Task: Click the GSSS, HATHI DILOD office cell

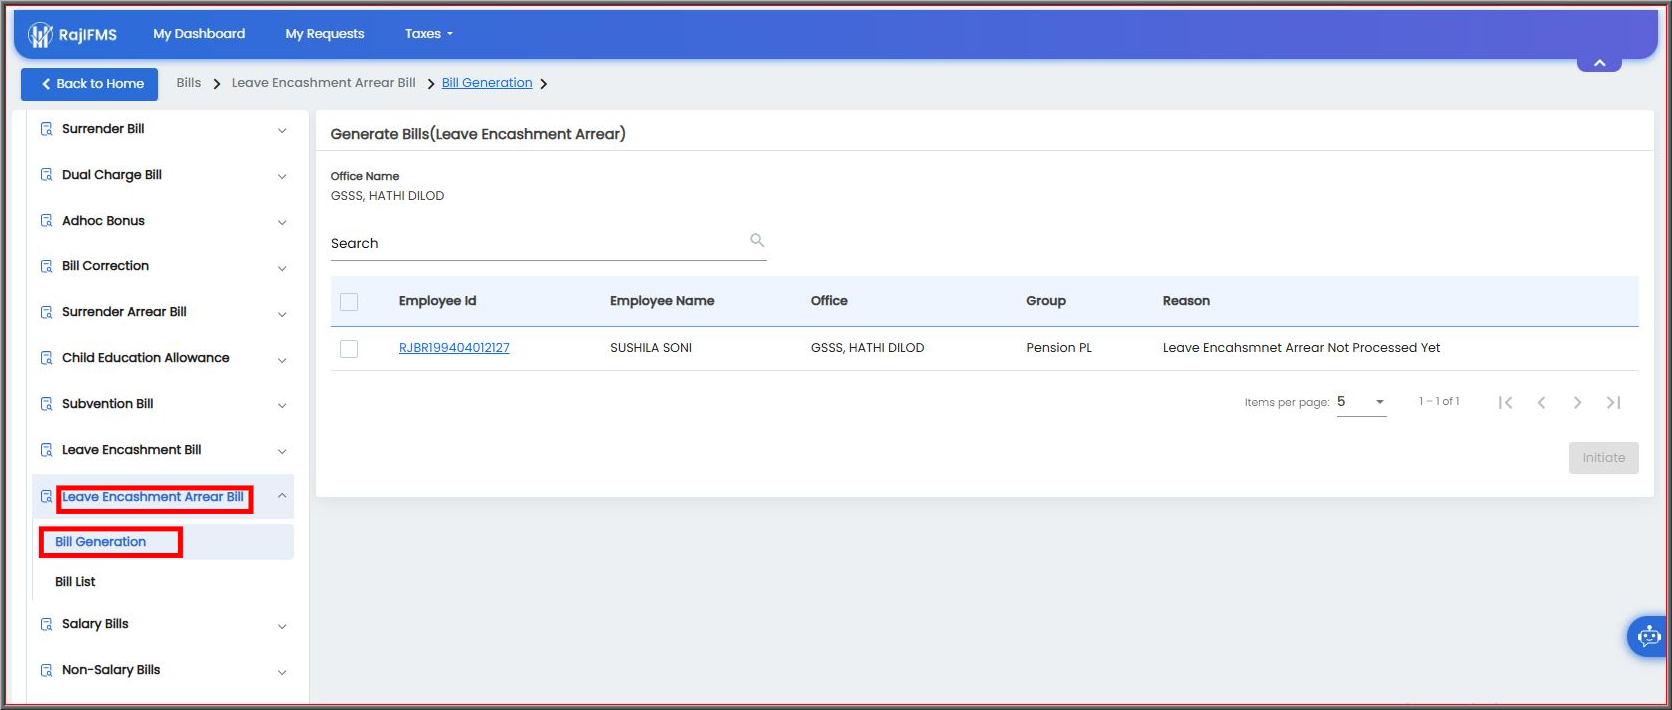Action: click(867, 348)
